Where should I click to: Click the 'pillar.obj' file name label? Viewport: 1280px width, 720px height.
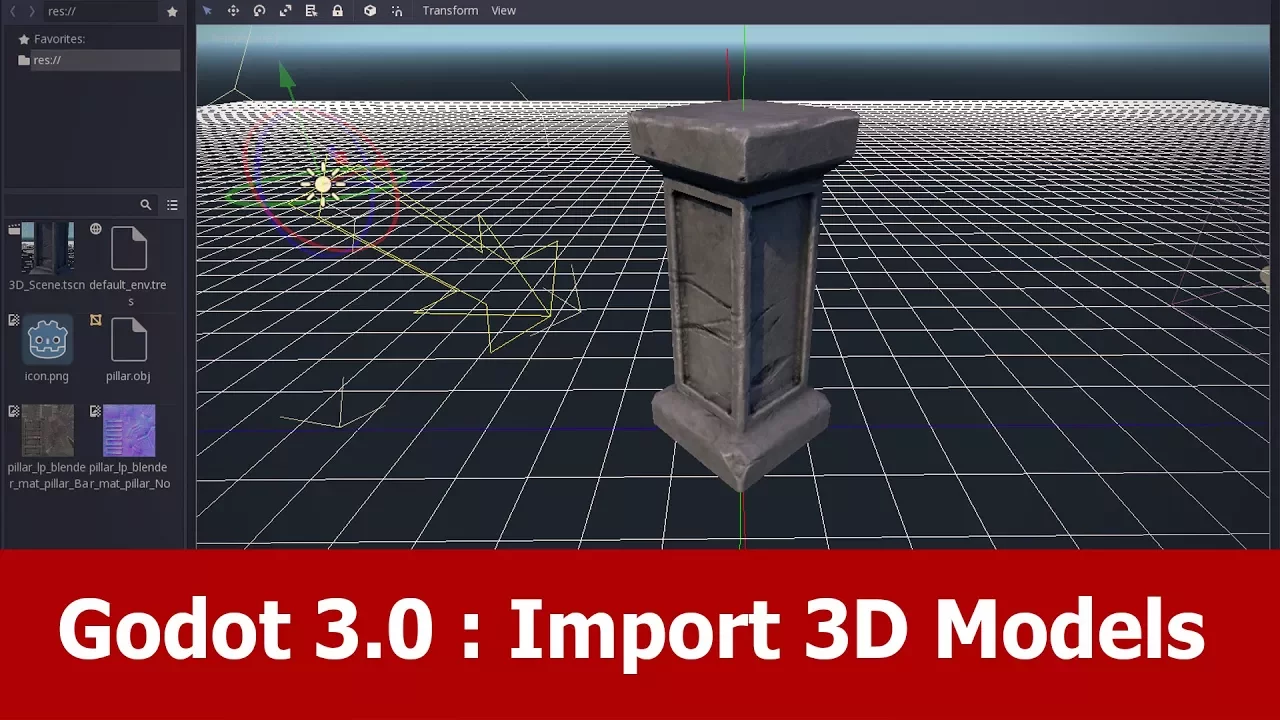point(128,376)
